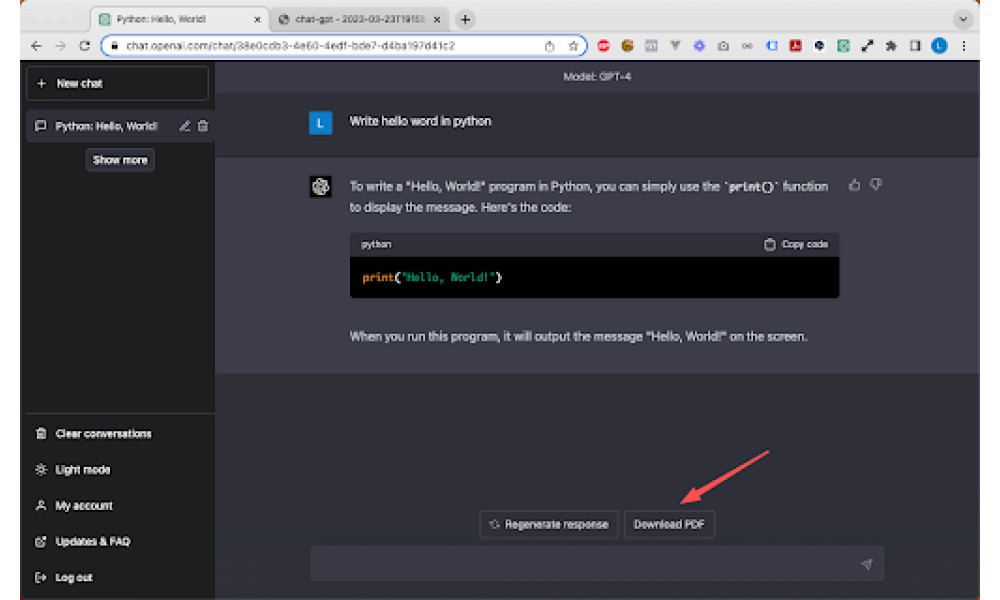View site info via the lock icon
This screenshot has height=600, width=1000.
tap(115, 46)
